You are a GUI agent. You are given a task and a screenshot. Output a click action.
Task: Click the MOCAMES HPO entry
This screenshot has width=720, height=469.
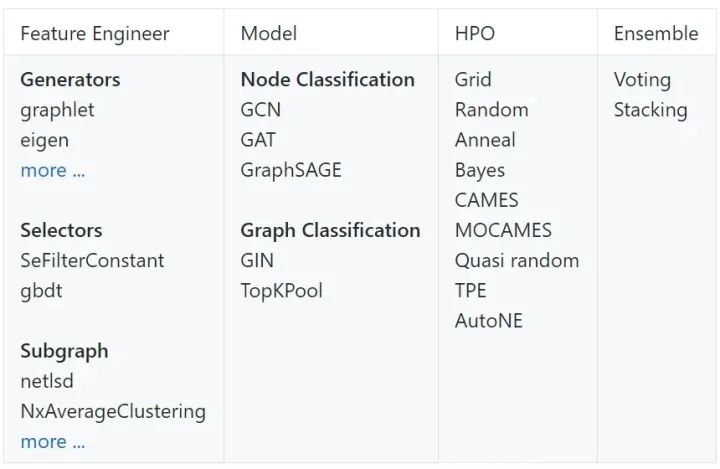(502, 230)
